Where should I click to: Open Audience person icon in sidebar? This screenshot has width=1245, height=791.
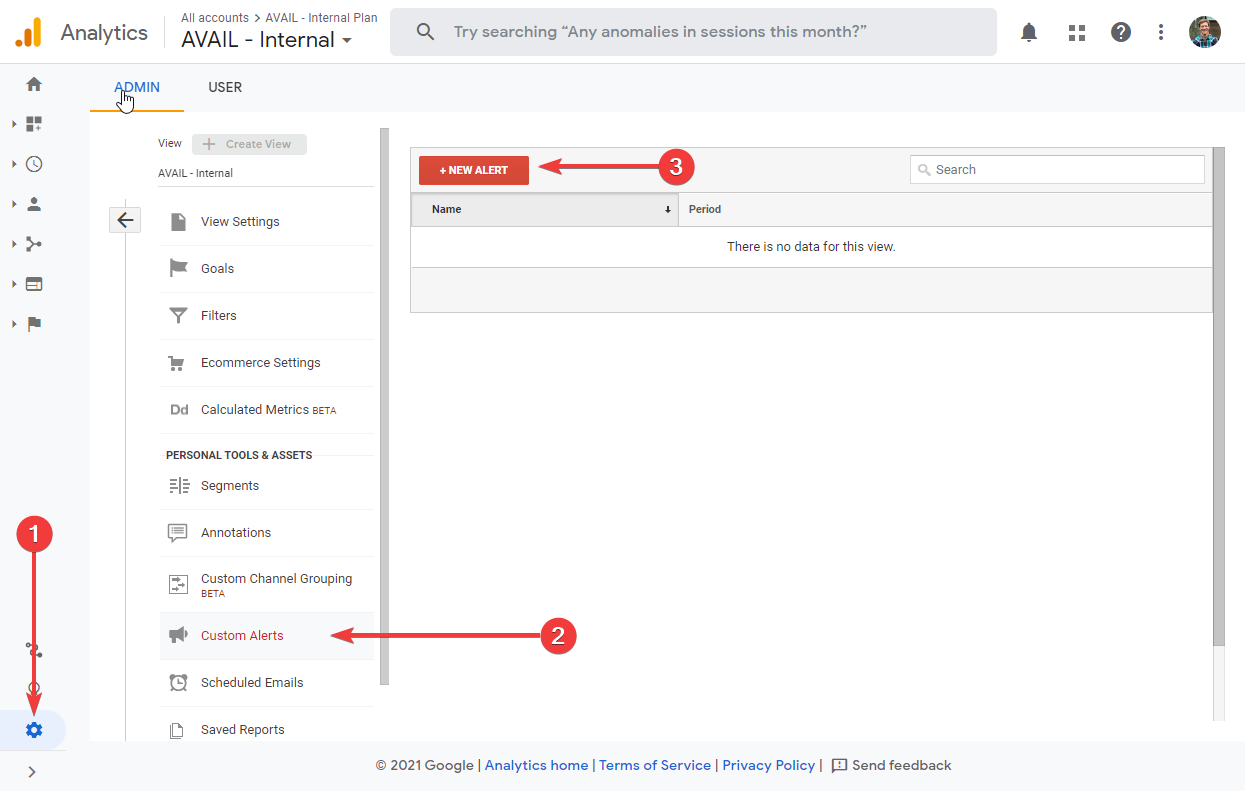click(x=34, y=204)
